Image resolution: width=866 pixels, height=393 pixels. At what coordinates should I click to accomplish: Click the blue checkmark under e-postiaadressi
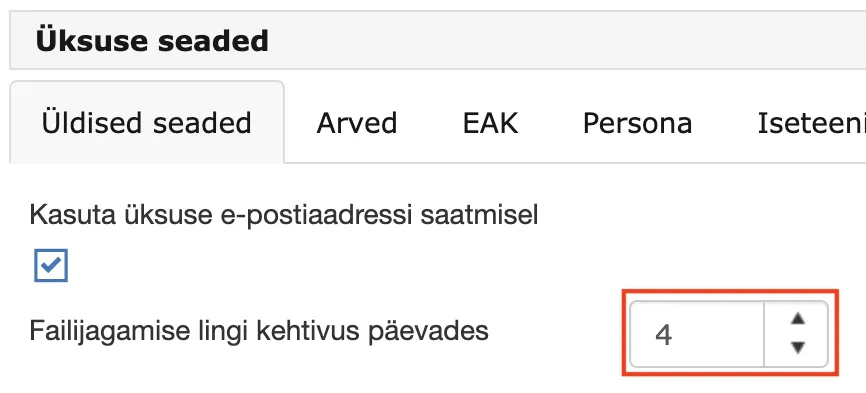pos(51,265)
